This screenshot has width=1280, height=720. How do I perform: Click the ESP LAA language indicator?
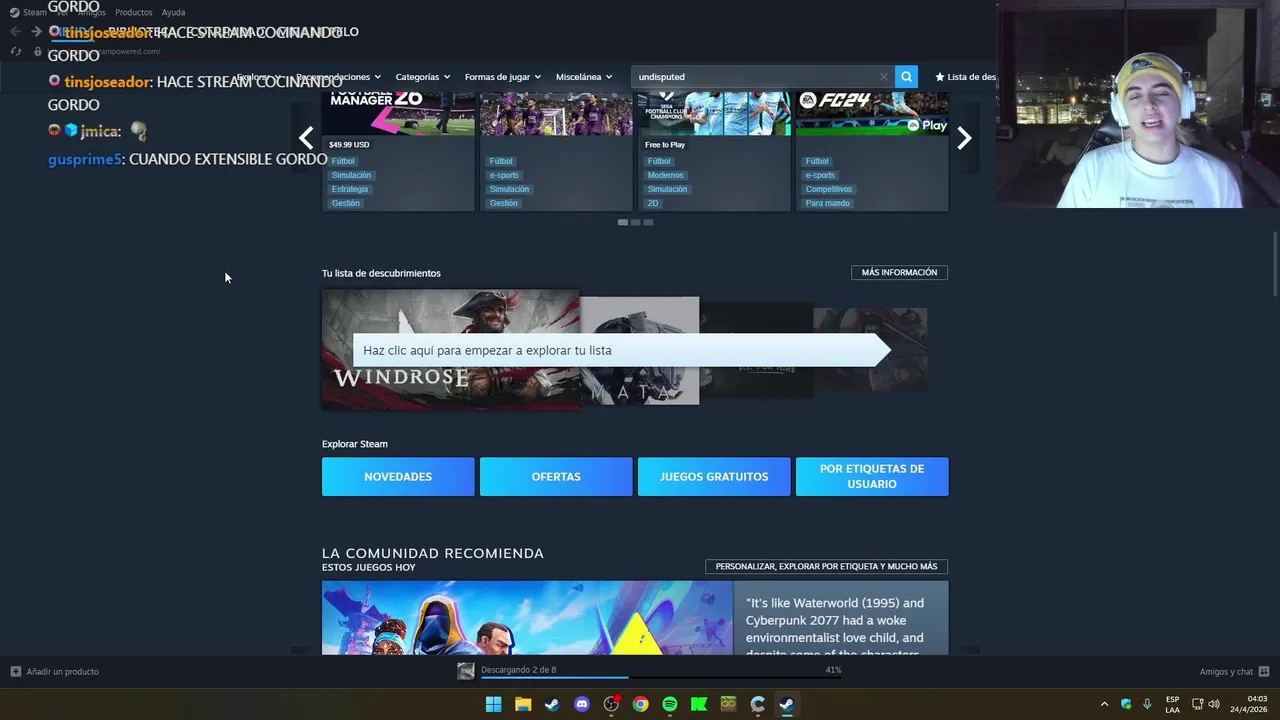point(1172,704)
